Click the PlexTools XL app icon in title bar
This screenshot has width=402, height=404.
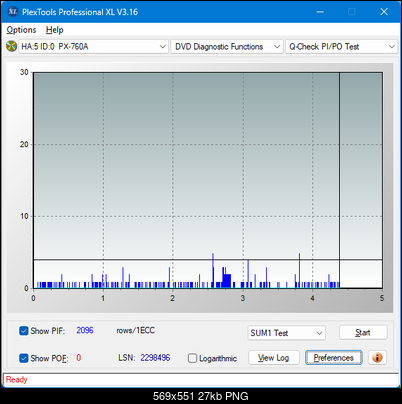click(x=12, y=12)
